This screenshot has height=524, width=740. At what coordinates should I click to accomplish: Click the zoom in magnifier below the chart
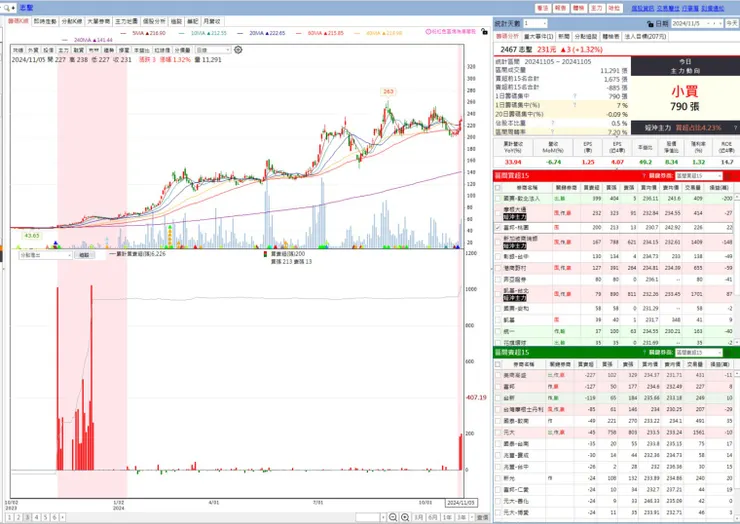click(x=405, y=517)
